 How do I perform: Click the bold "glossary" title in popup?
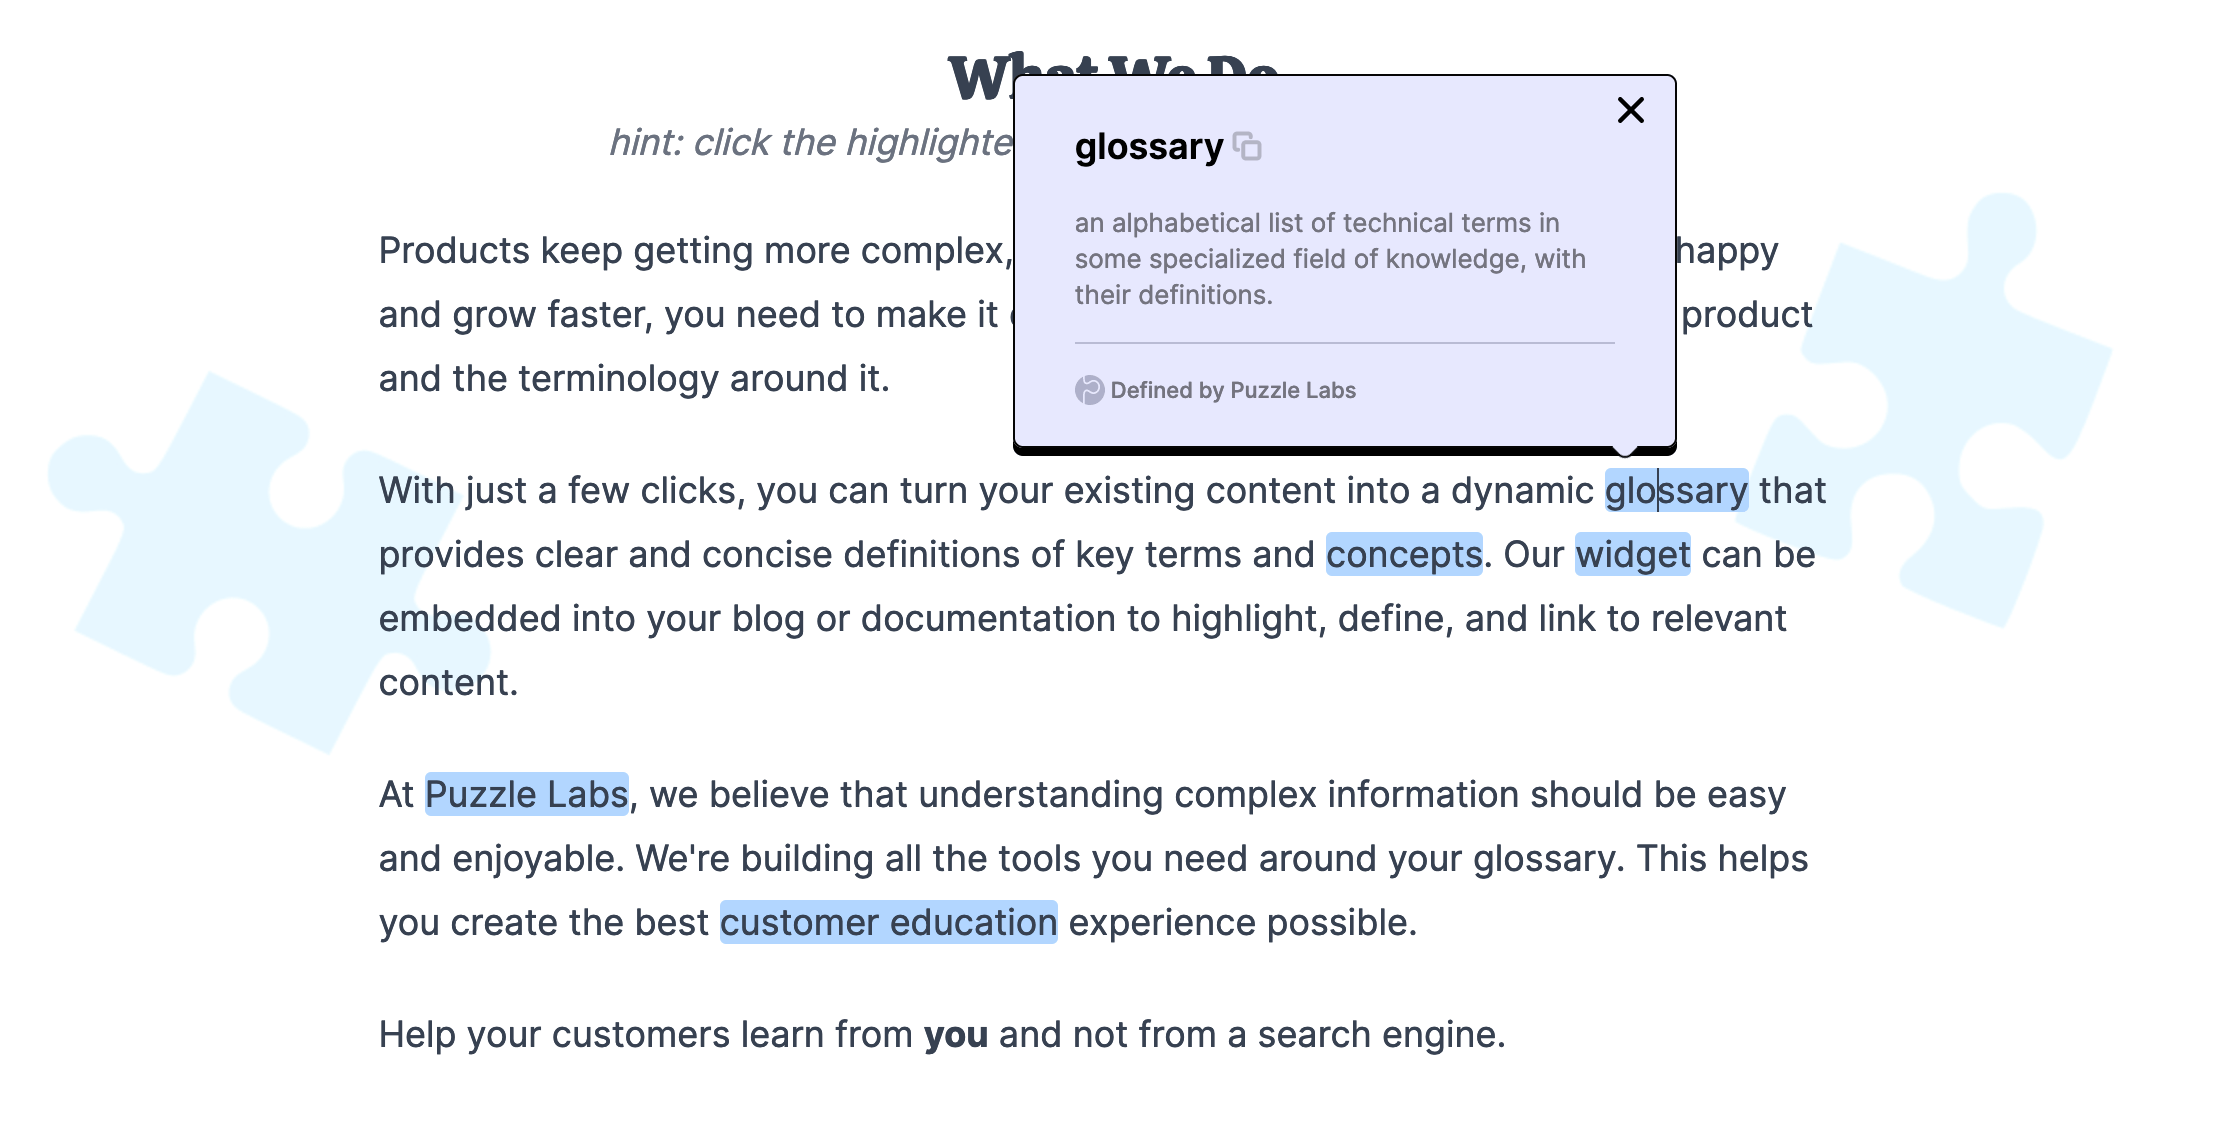tap(1149, 147)
